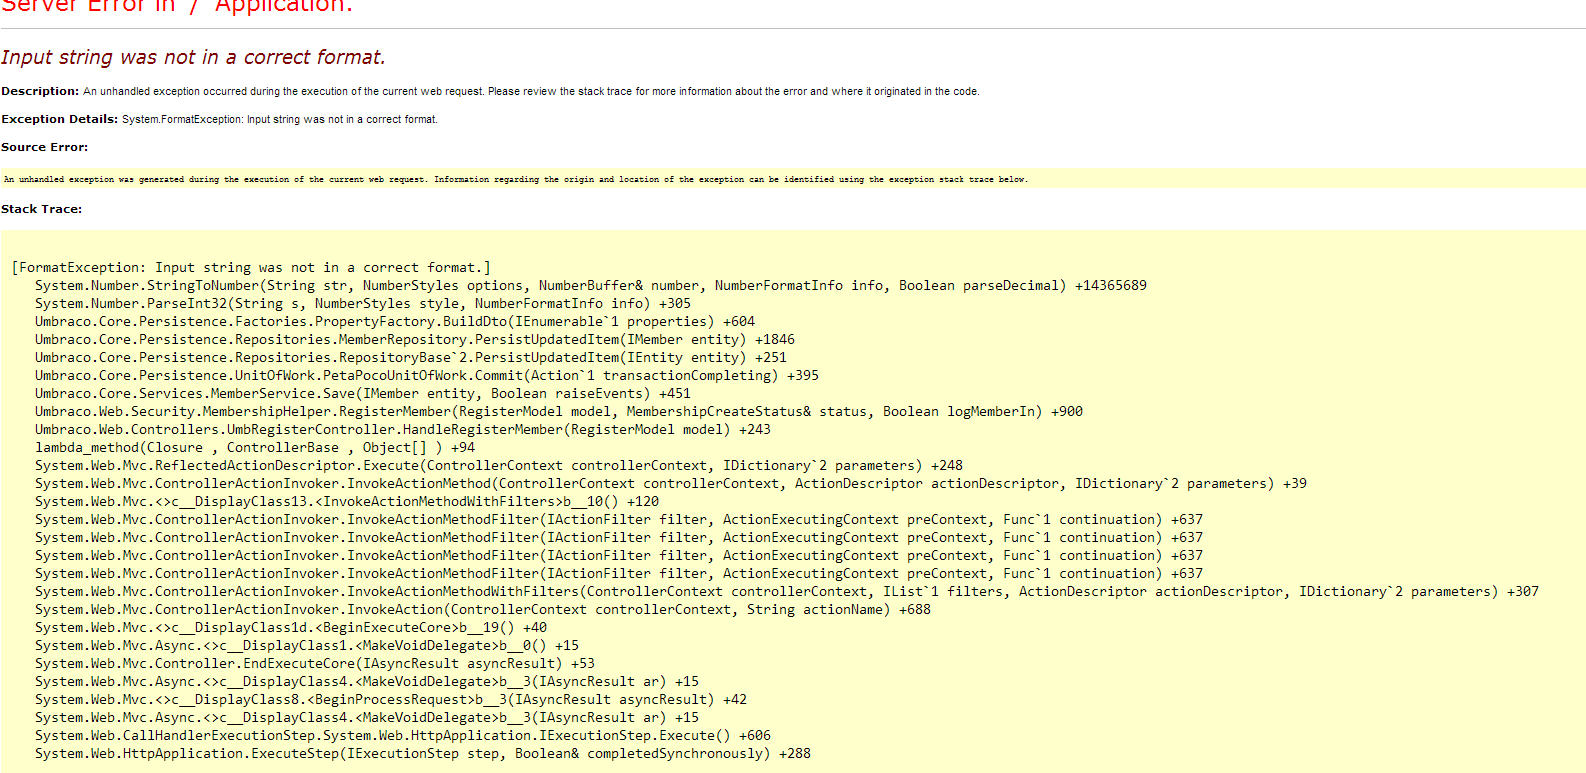Viewport: 1586px width, 773px height.
Task: Click the ReflectedActionDescriptor.Execute stack line
Action: 499,465
